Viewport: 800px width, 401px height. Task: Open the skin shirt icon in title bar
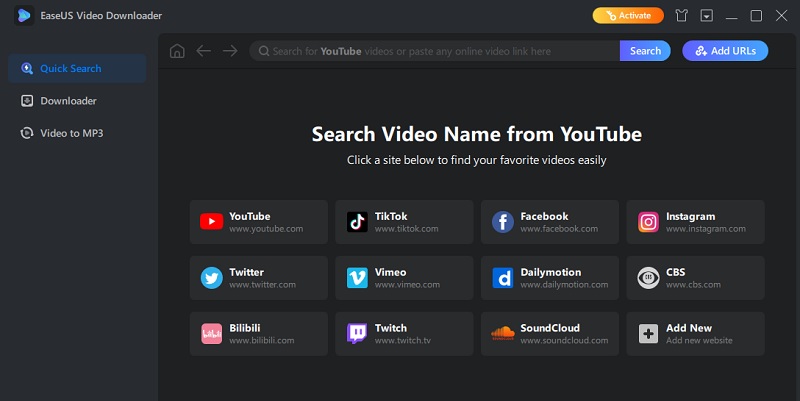point(681,16)
